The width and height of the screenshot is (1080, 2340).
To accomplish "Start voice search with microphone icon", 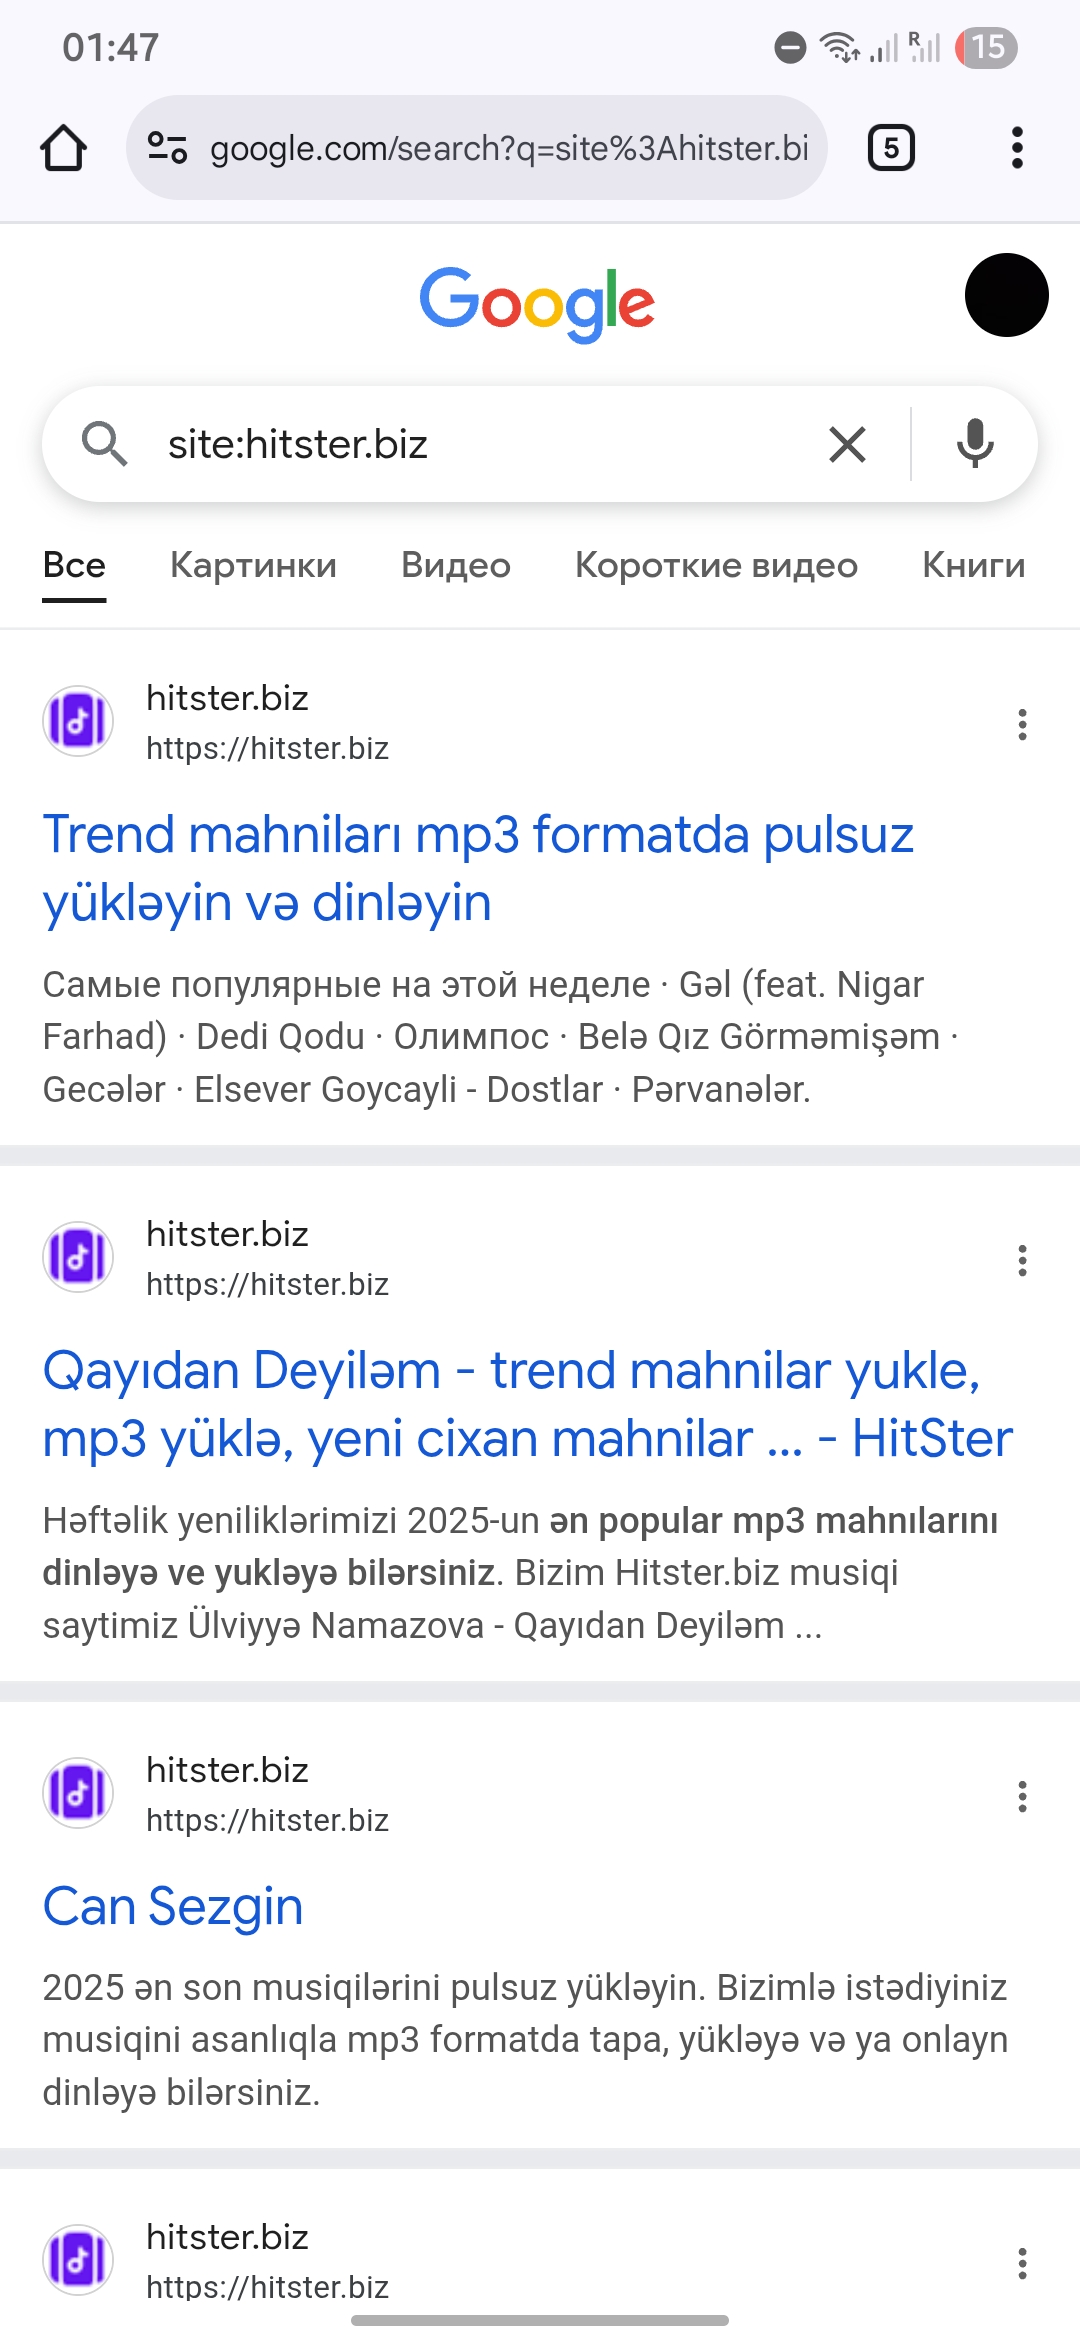I will [974, 444].
